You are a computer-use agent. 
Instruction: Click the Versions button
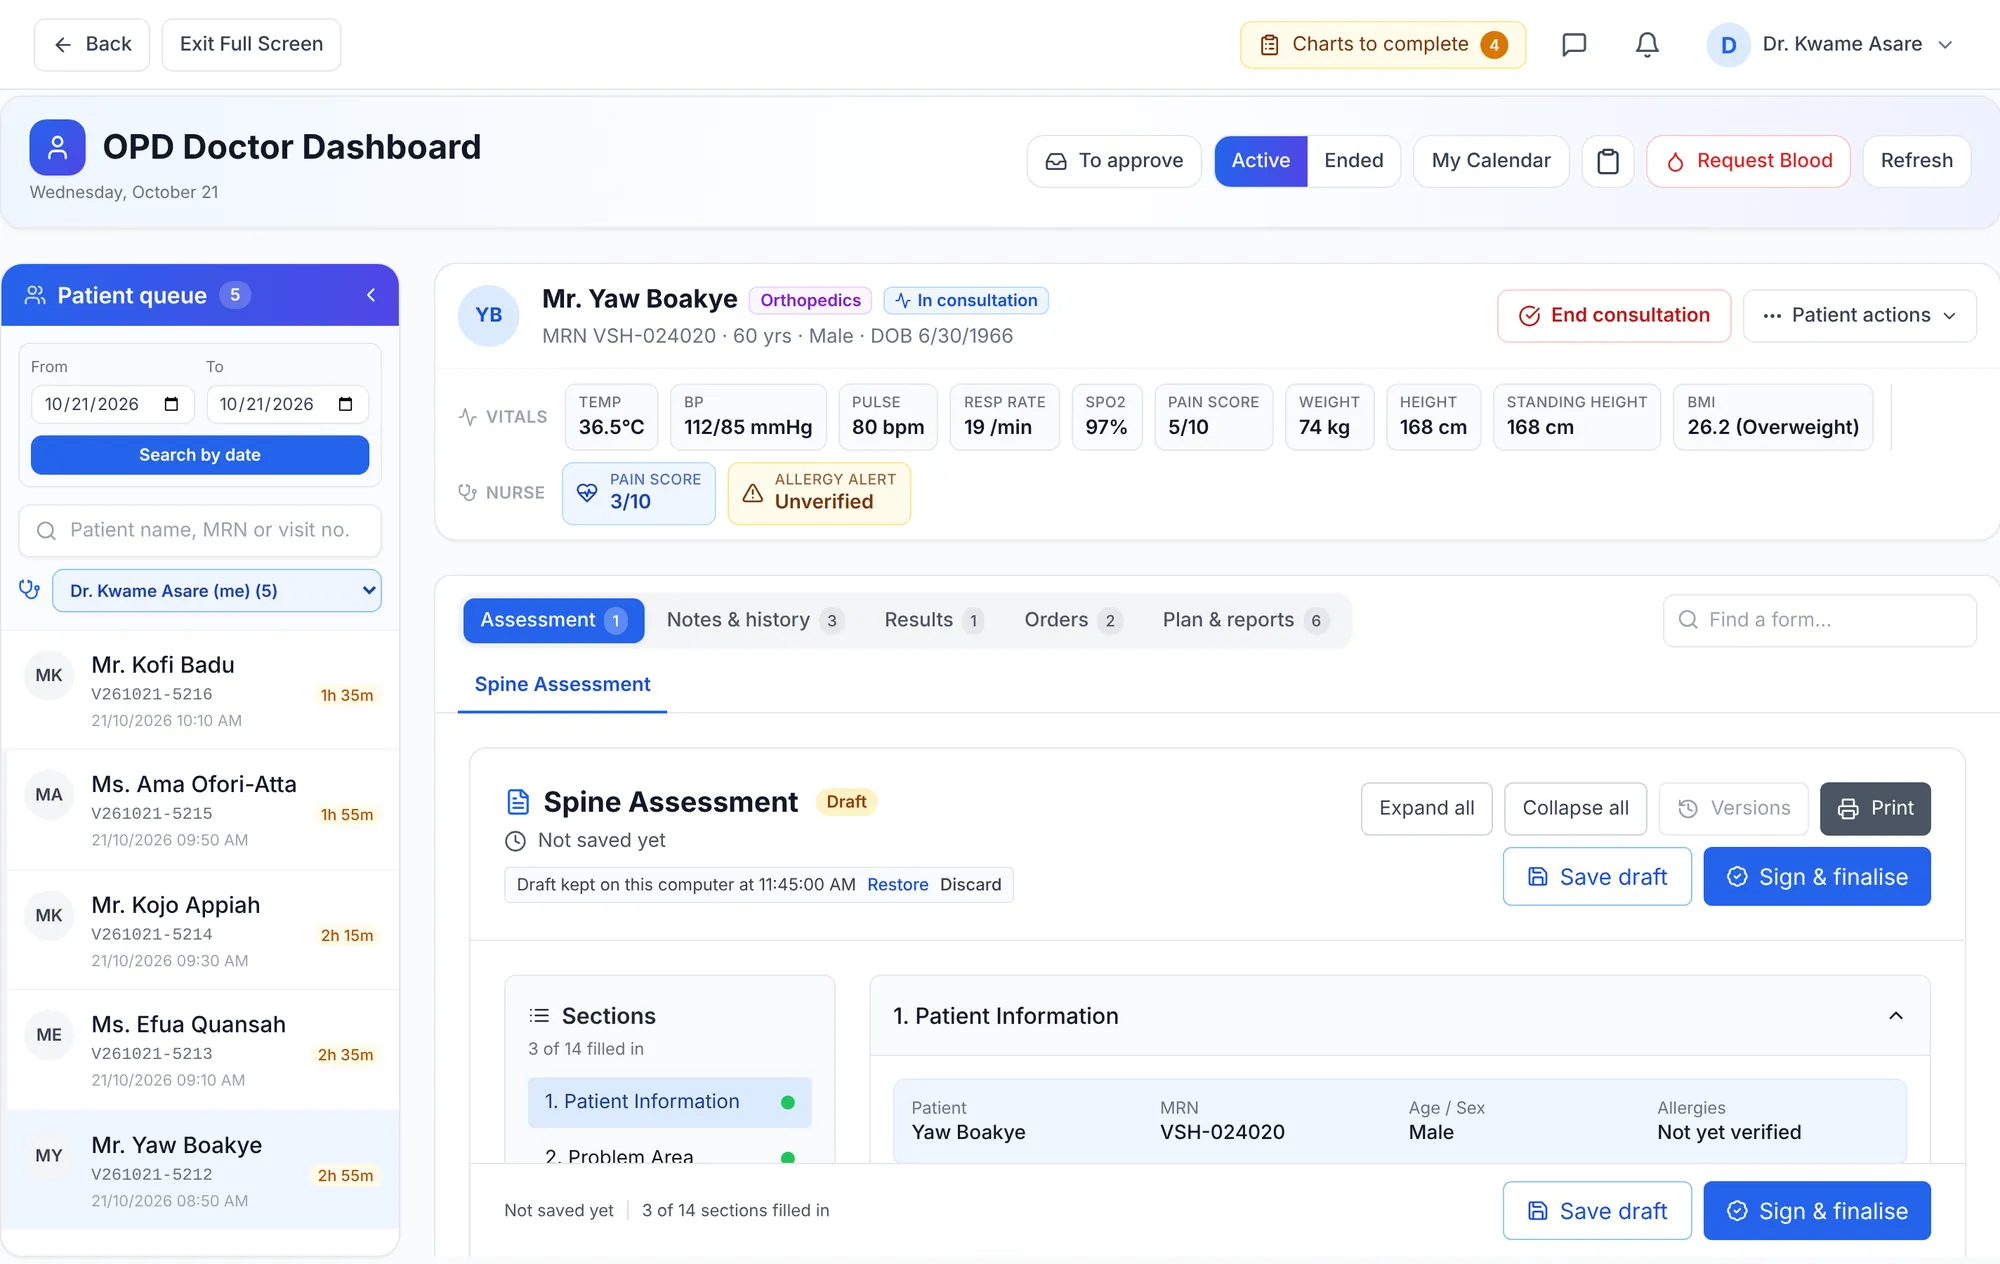[1733, 808]
